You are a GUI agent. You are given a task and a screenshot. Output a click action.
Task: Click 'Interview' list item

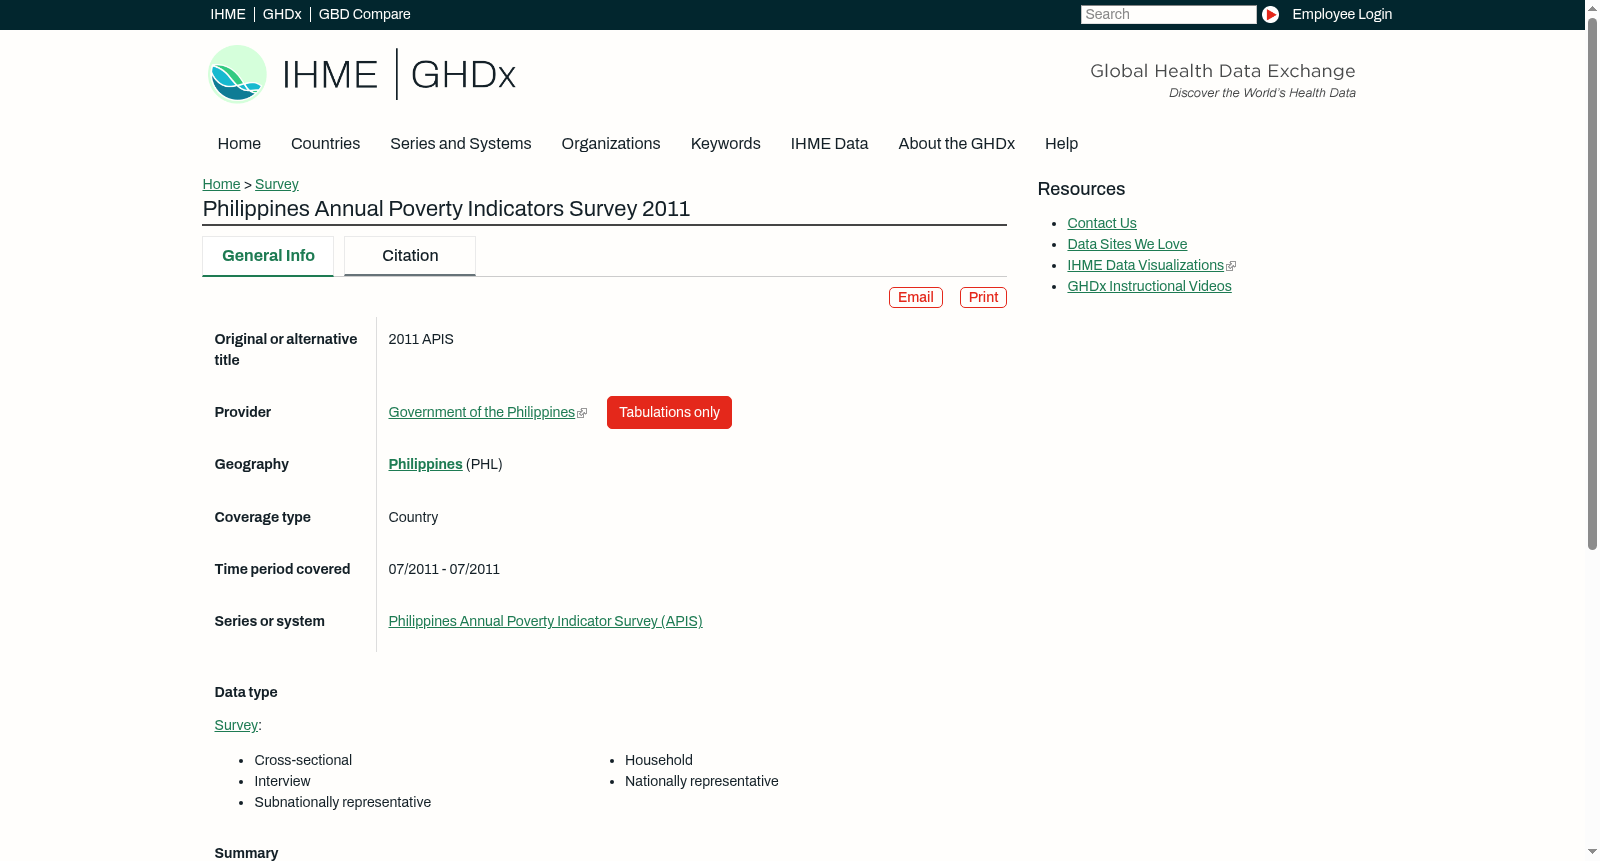click(x=282, y=782)
